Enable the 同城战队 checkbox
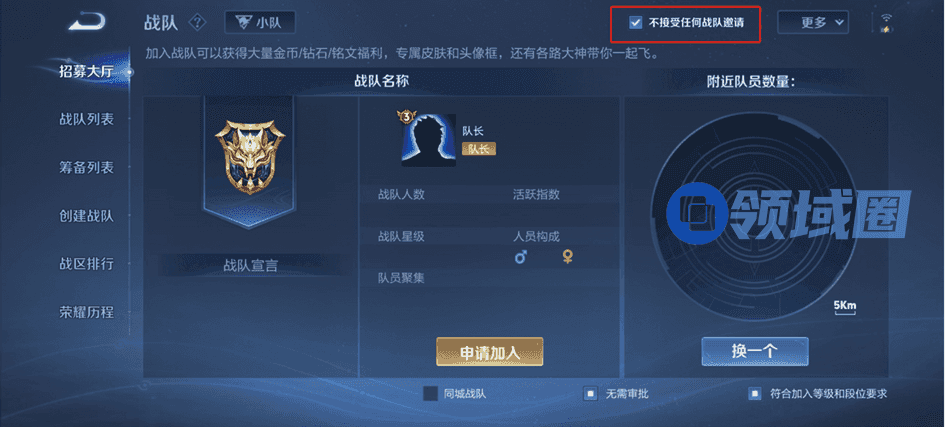Viewport: 945px width, 427px height. (430, 394)
